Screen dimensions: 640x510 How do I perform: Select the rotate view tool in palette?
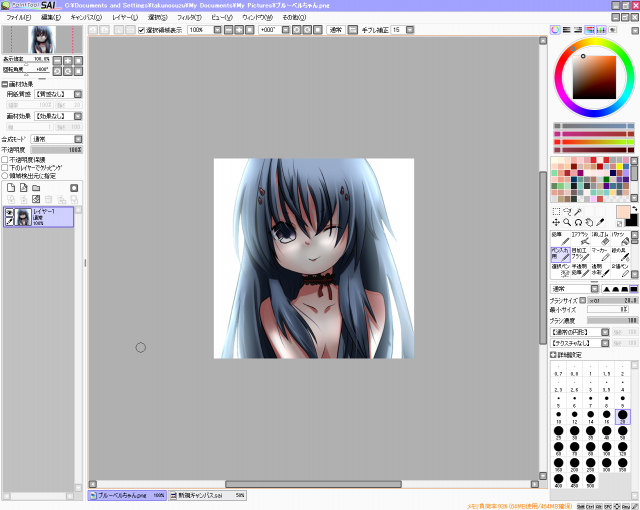(x=578, y=222)
